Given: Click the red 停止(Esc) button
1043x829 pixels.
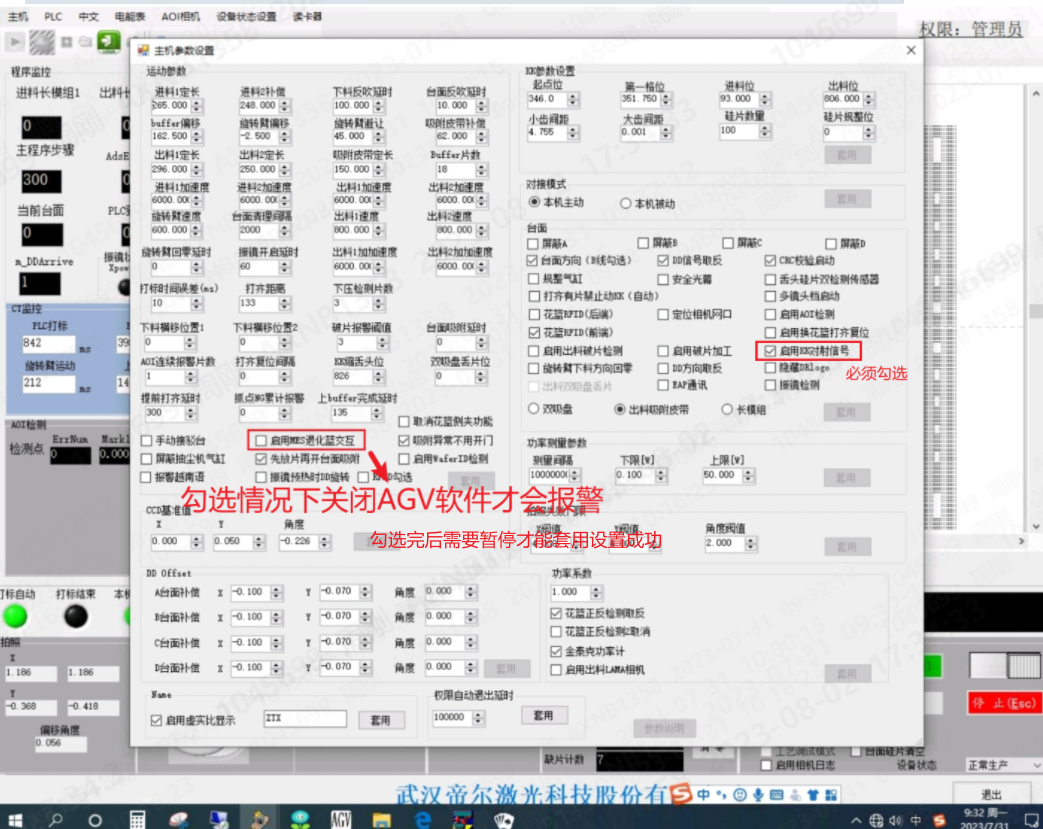Looking at the screenshot, I should click(1002, 703).
